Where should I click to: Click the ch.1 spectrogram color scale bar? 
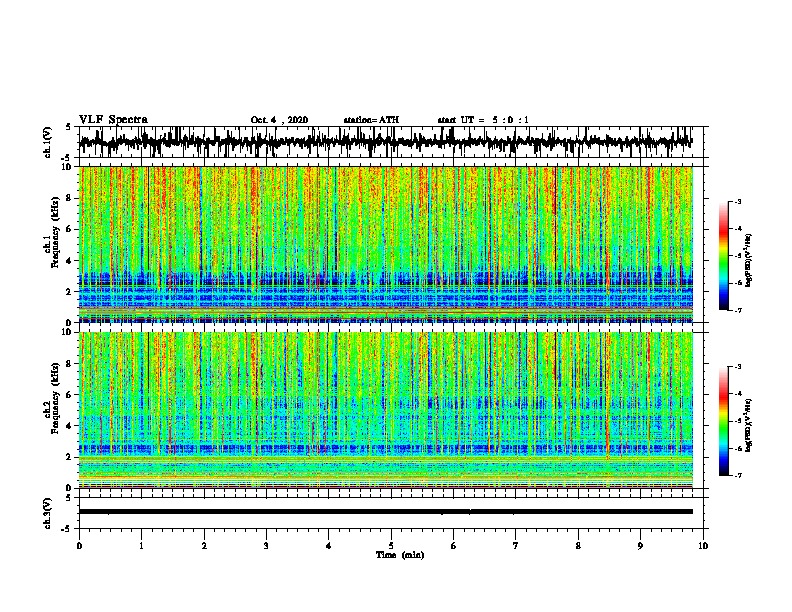[723, 256]
